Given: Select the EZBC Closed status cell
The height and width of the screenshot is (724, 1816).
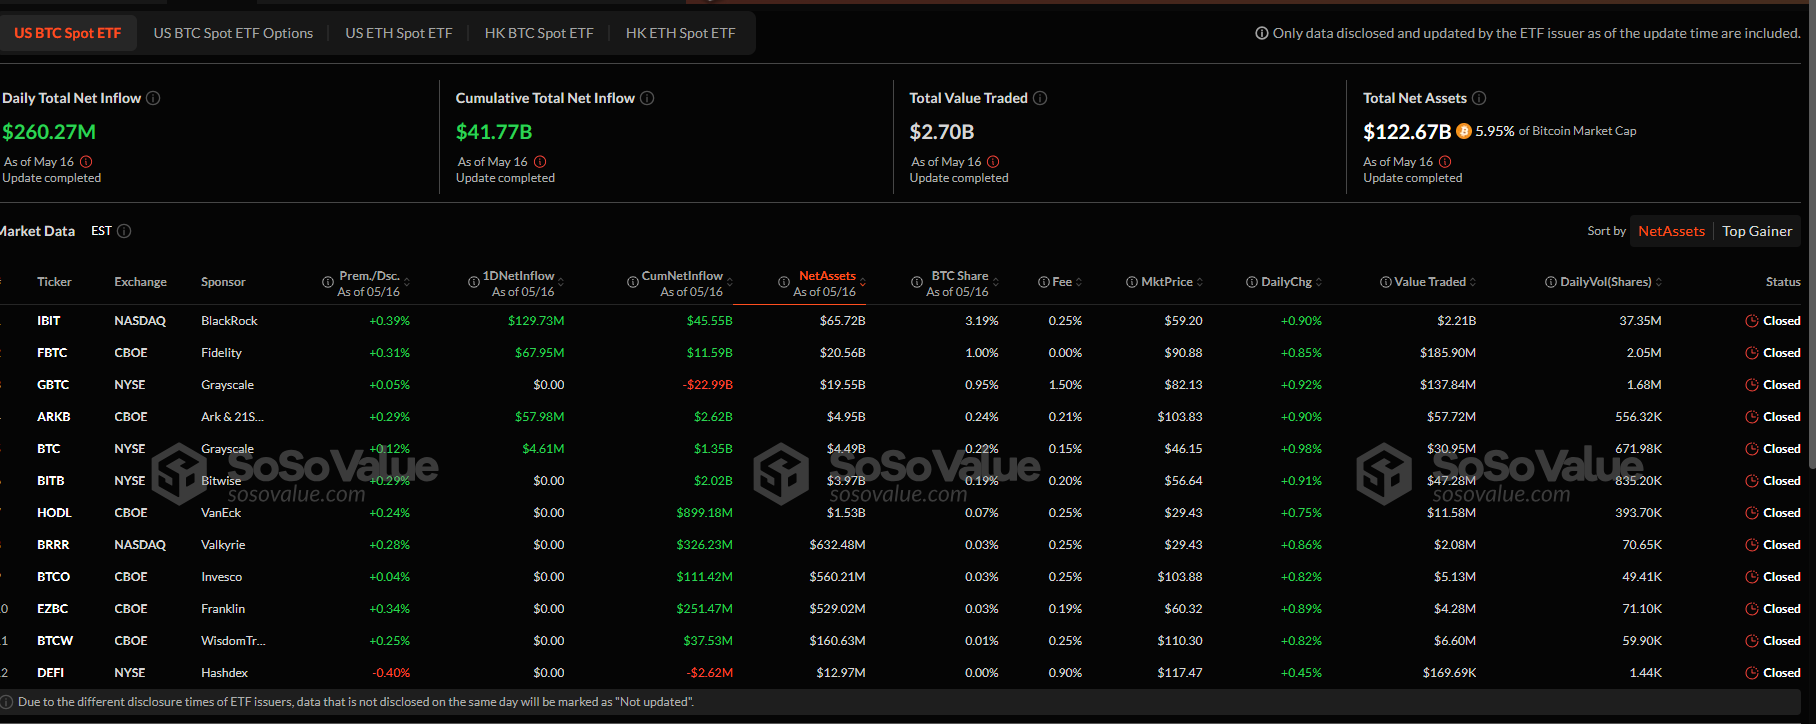Looking at the screenshot, I should pos(1773,609).
